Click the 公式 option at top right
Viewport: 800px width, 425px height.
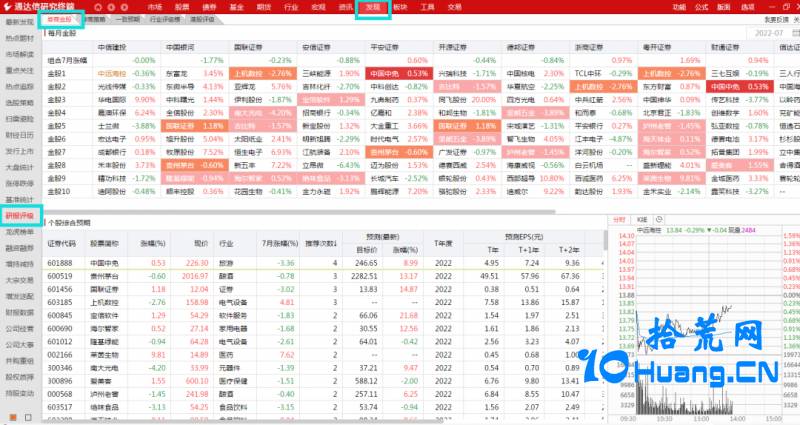[x=702, y=7]
